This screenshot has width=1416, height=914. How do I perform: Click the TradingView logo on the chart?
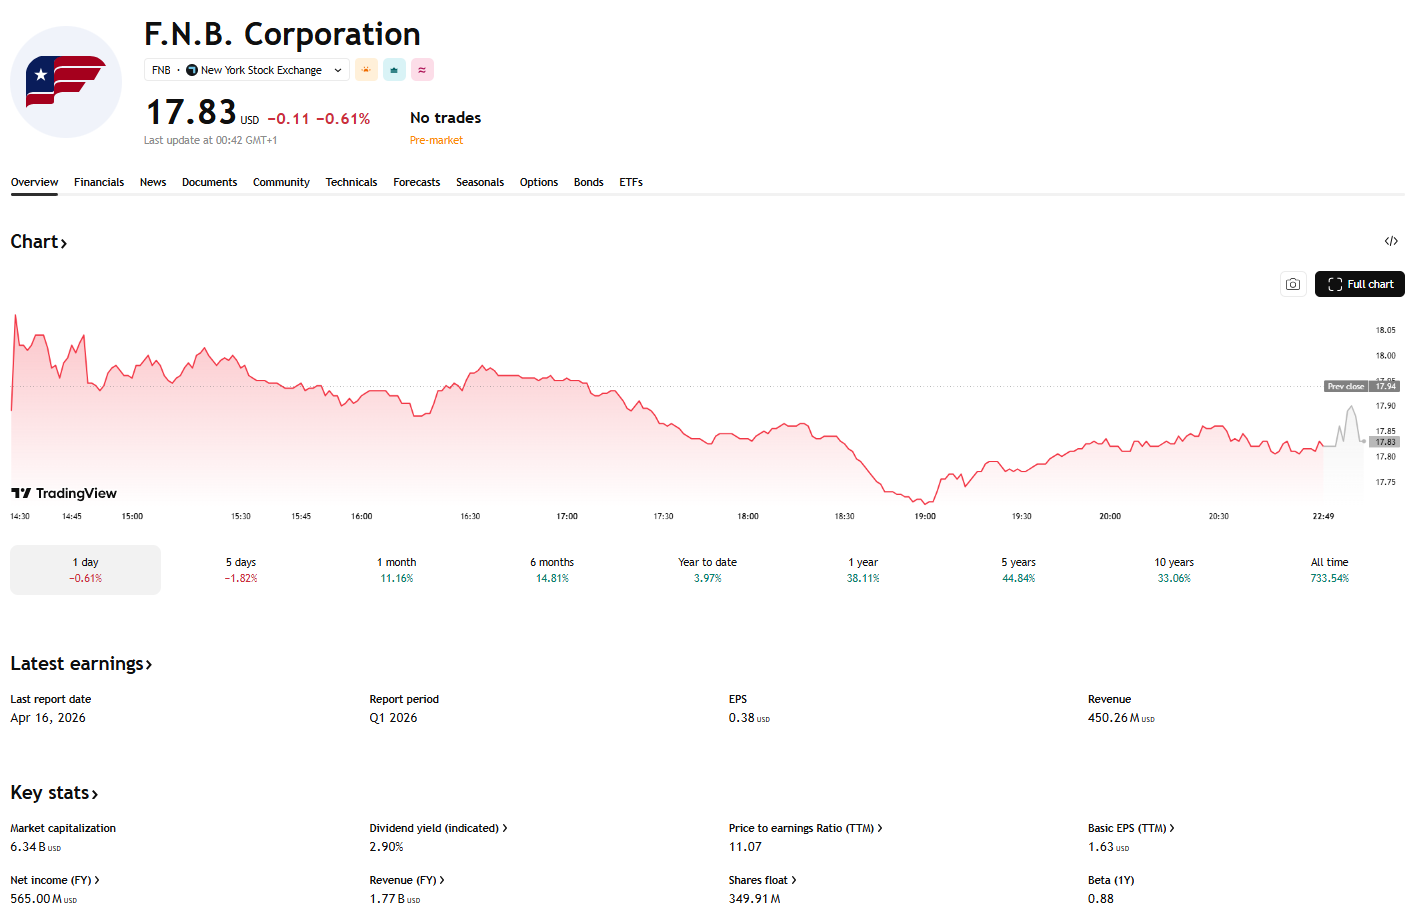coord(64,493)
